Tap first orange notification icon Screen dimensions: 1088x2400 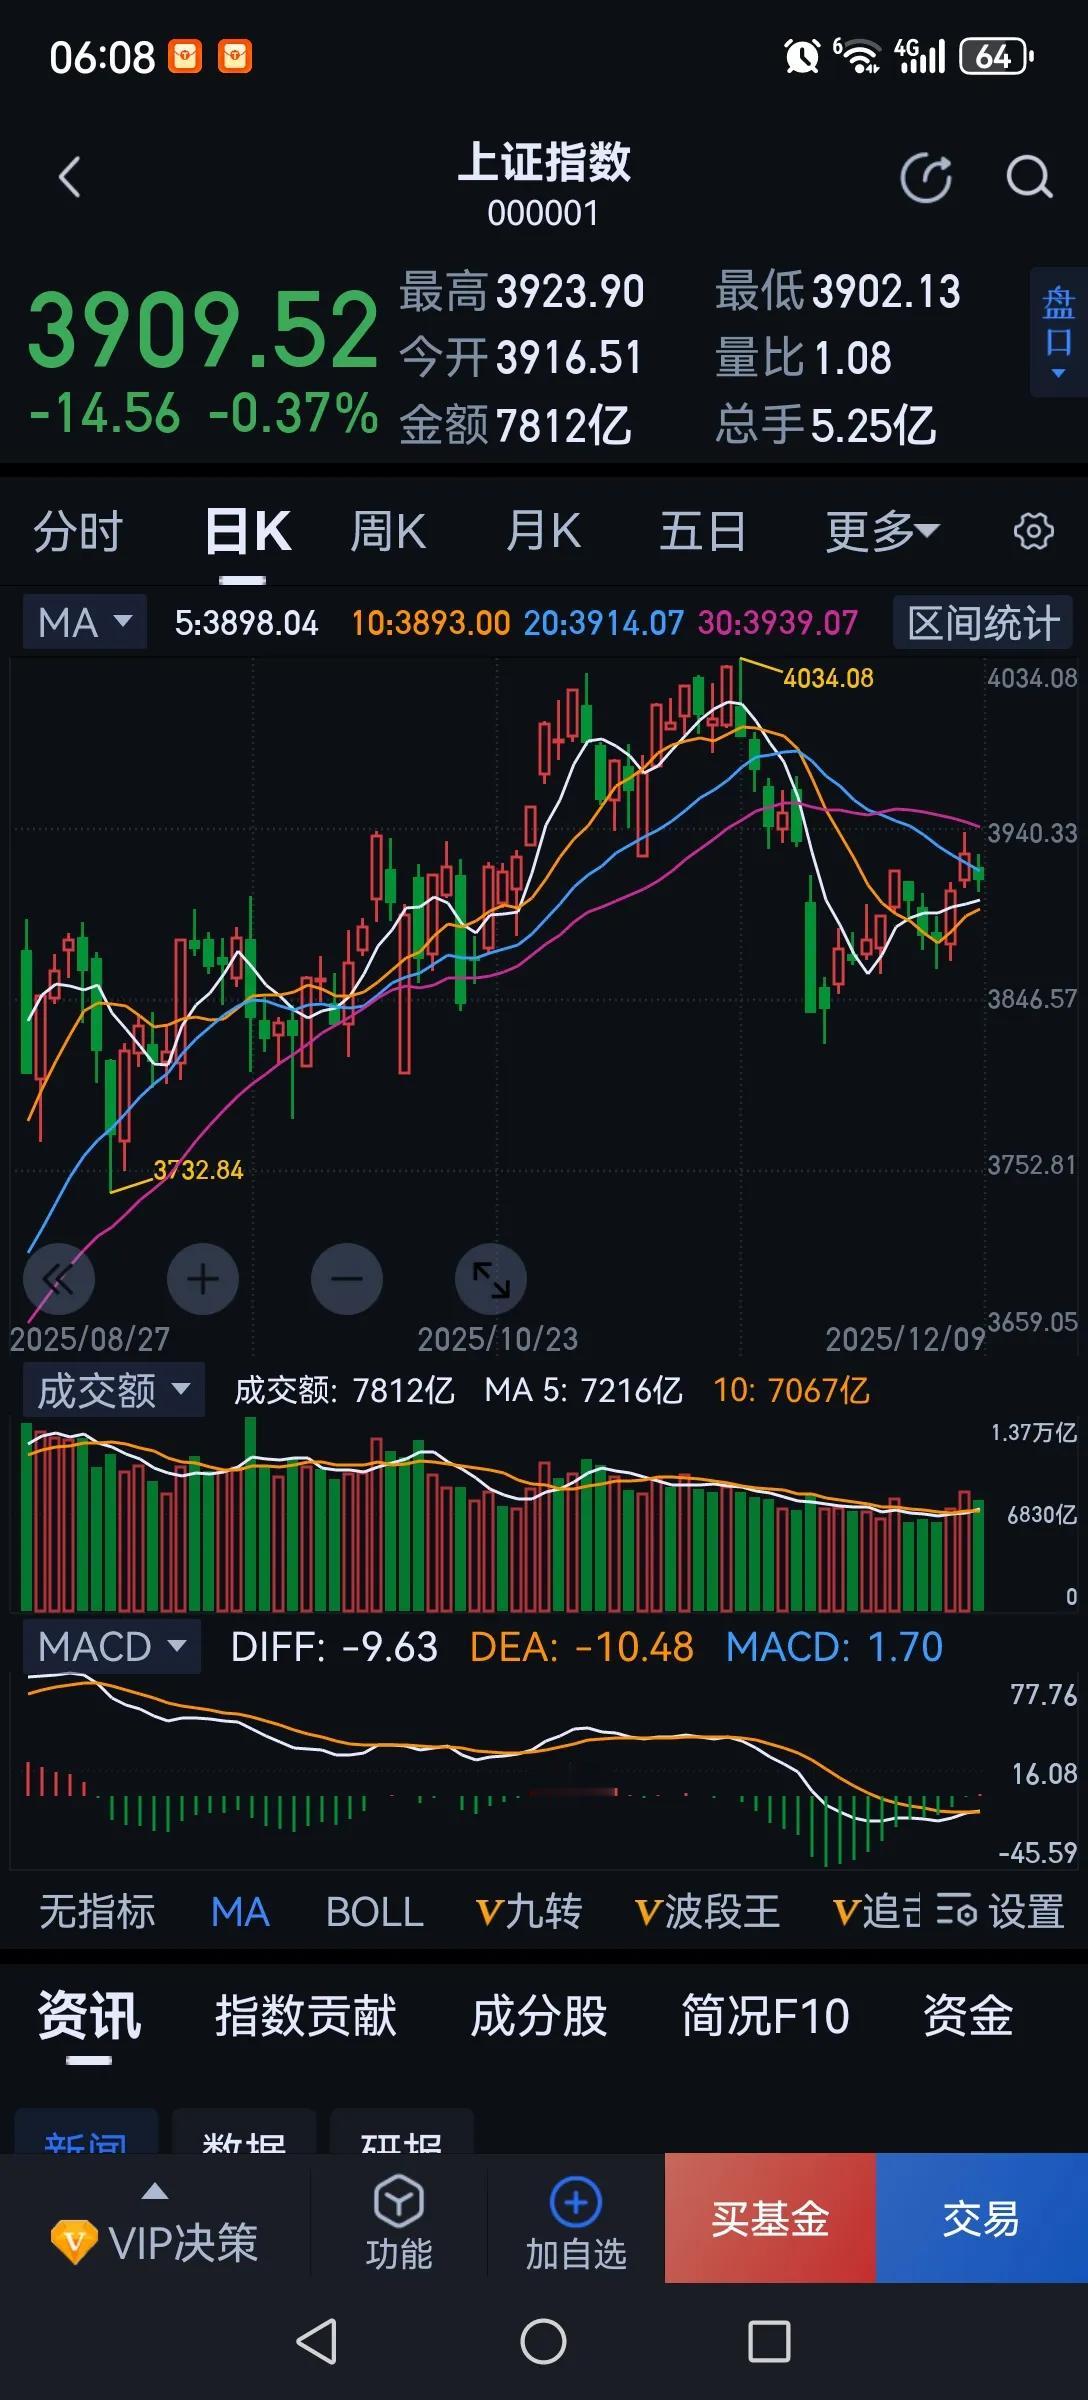click(x=185, y=57)
